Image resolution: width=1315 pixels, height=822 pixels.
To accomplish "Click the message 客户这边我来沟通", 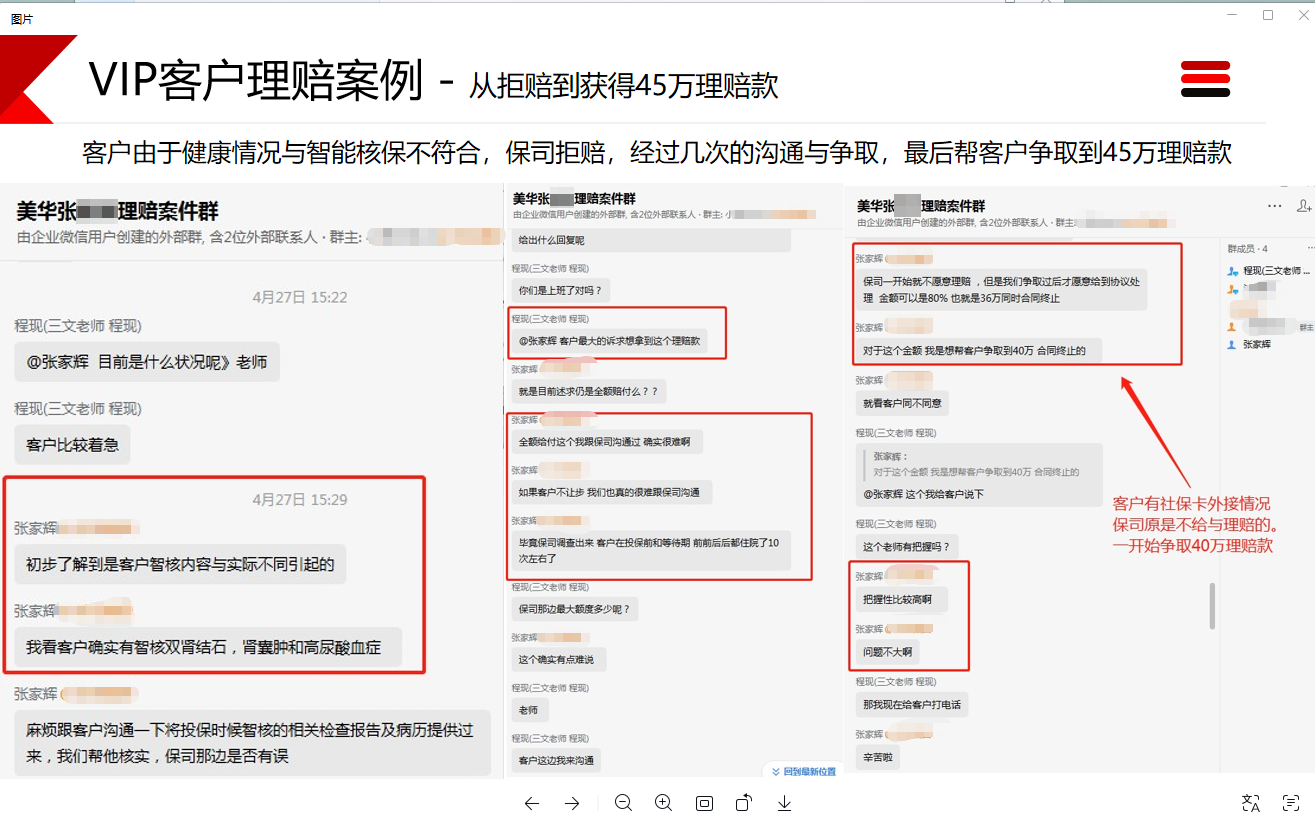I will tap(556, 760).
